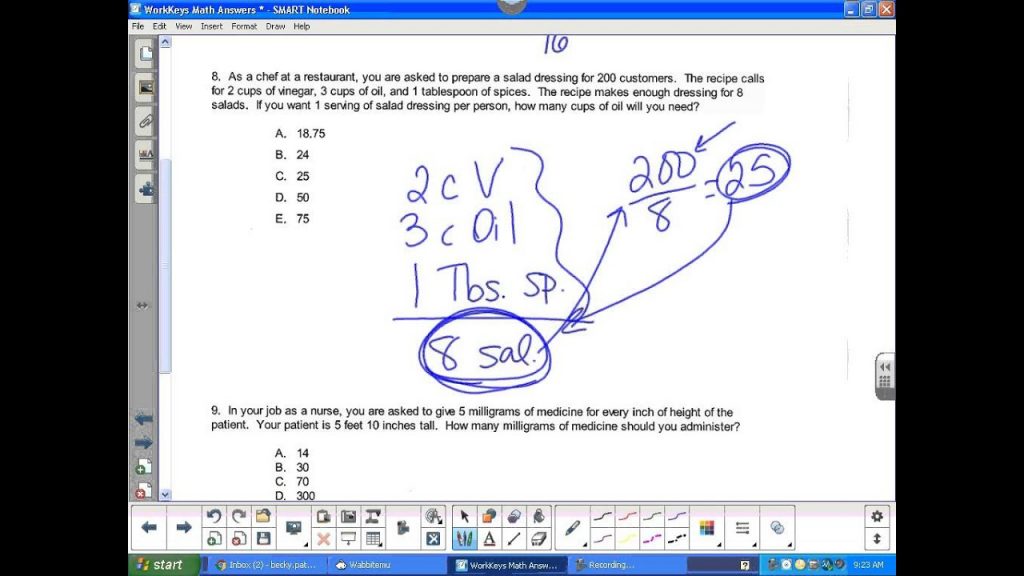Screen dimensions: 1024x576
Task: Open the Insert menu
Action: (212, 26)
